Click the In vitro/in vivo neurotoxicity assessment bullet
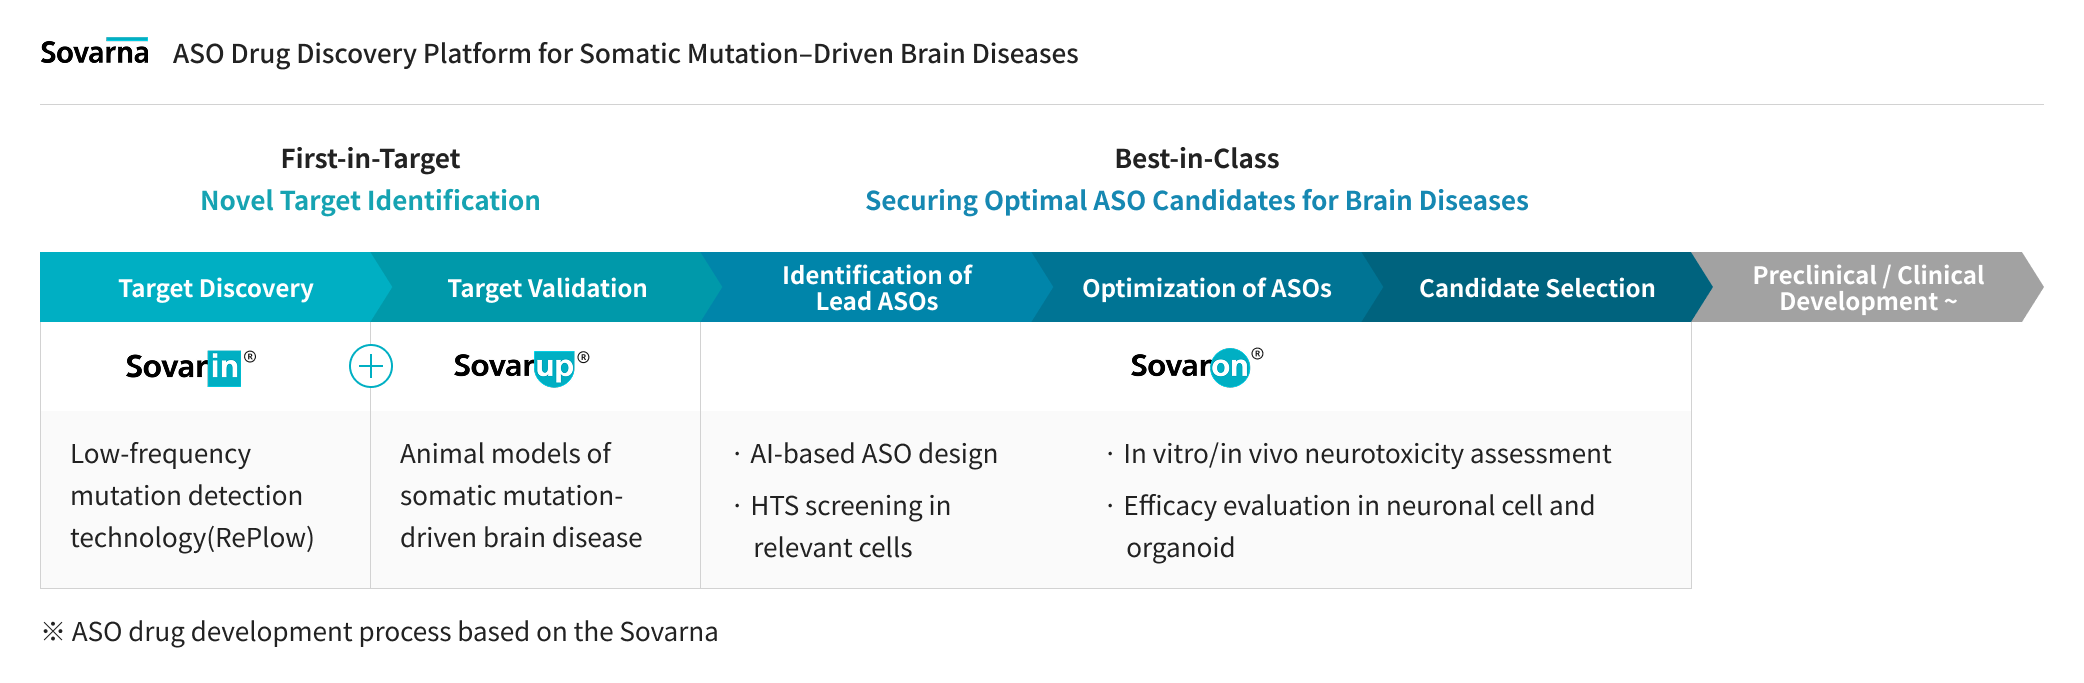Viewport: 2084px width, 683px height. coord(1366,454)
